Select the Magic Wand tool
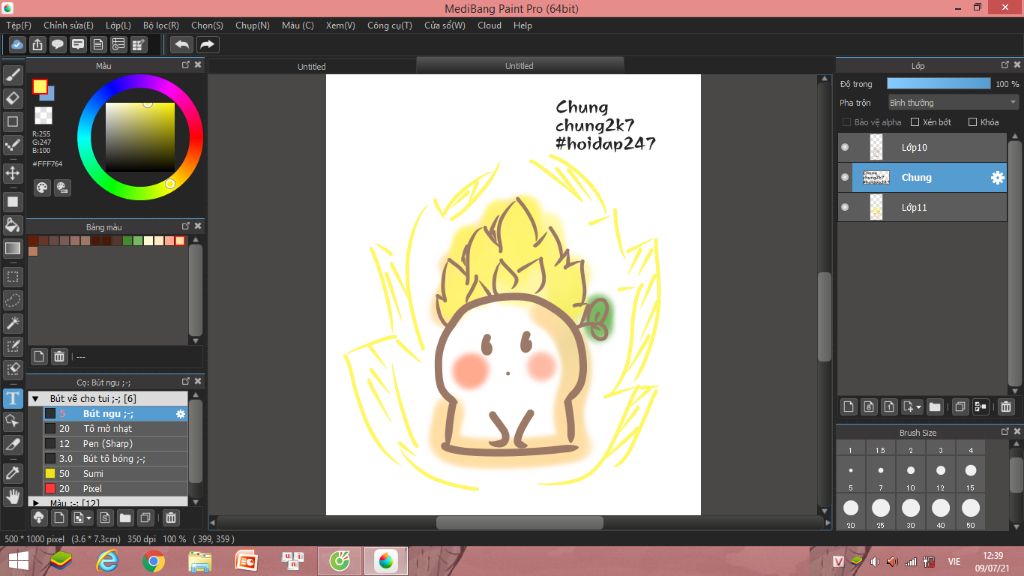The image size is (1024, 576). click(x=12, y=323)
